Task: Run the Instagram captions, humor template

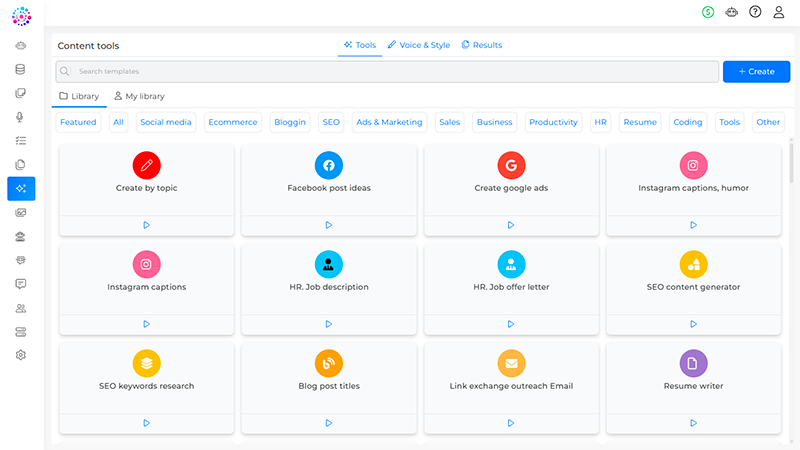Action: (693, 225)
